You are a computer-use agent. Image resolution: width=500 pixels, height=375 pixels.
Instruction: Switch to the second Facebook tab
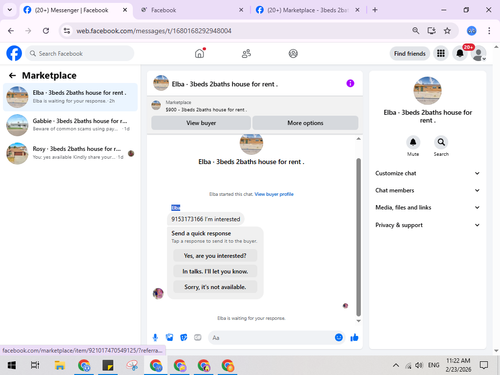pyautogui.click(x=192, y=10)
